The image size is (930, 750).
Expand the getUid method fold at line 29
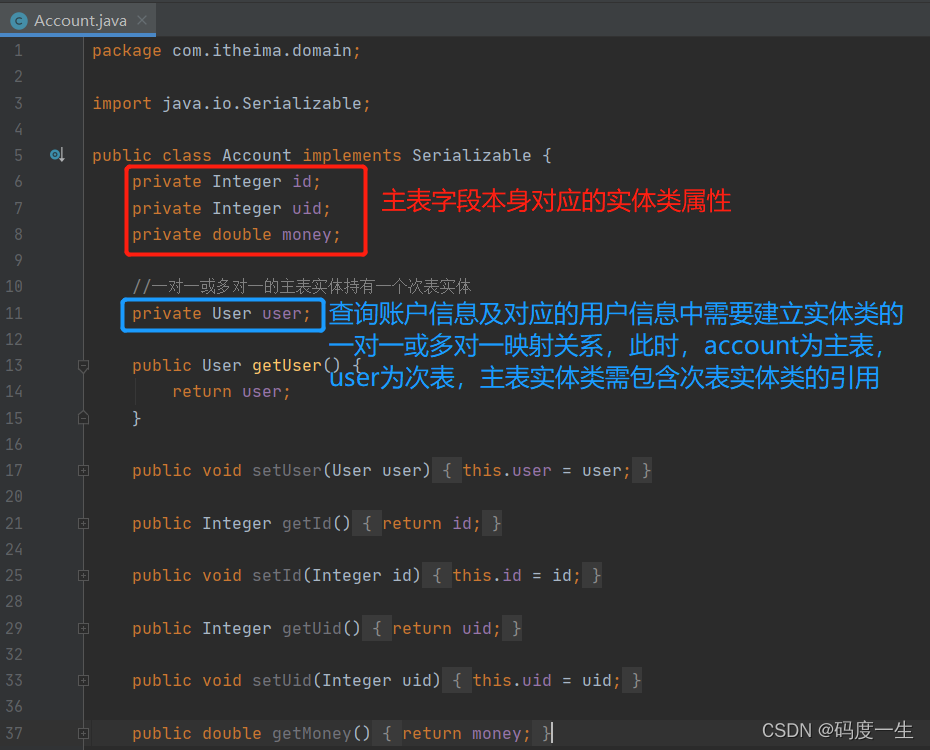point(84,628)
